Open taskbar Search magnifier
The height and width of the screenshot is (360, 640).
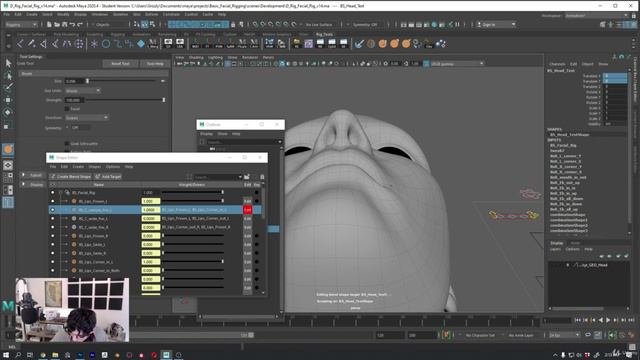(18, 355)
